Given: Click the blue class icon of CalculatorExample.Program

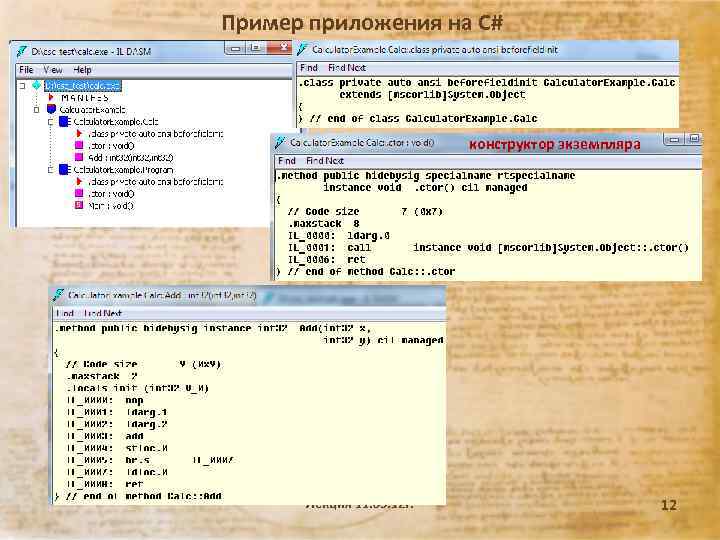Looking at the screenshot, I should [x=65, y=170].
